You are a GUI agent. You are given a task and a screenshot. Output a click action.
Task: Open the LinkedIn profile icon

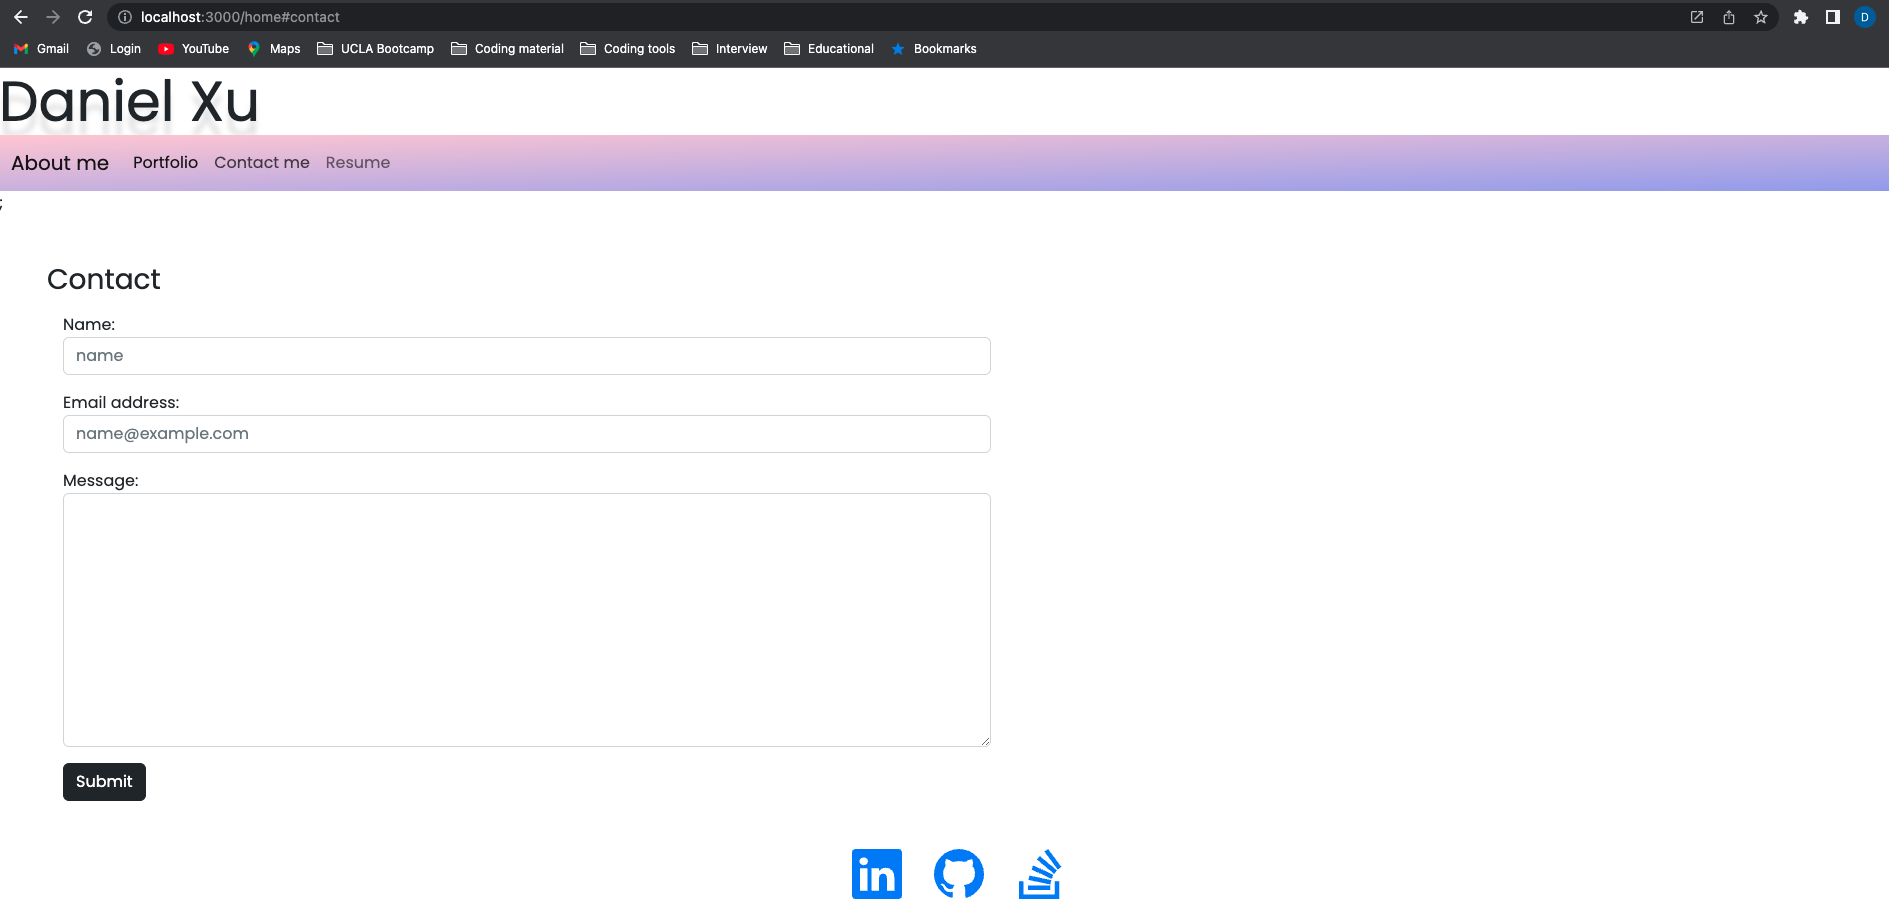[876, 873]
